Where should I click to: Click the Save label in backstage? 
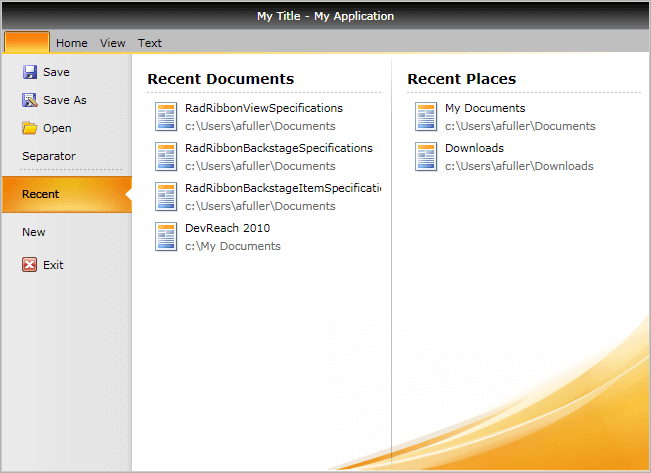(56, 72)
